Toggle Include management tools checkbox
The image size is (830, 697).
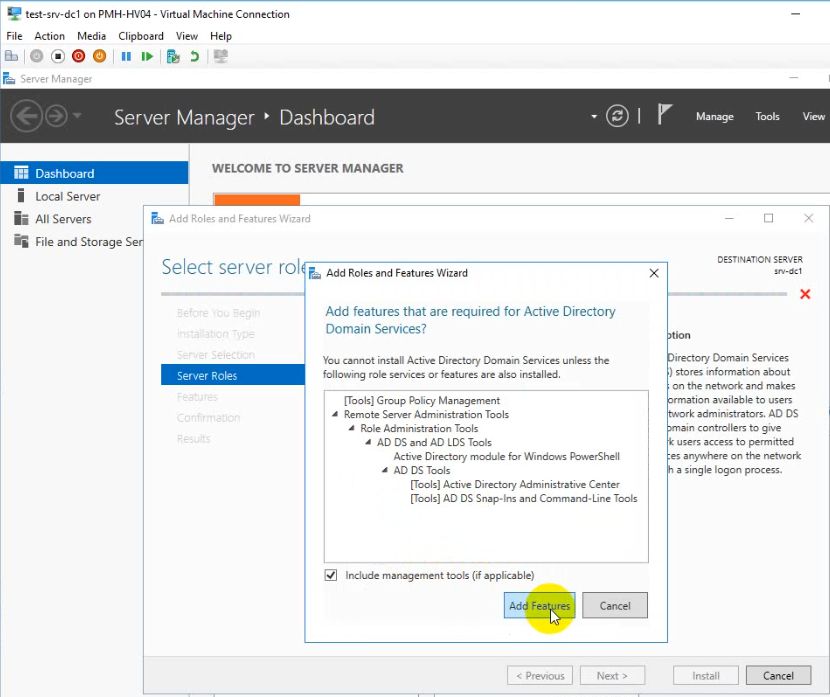pyautogui.click(x=331, y=575)
